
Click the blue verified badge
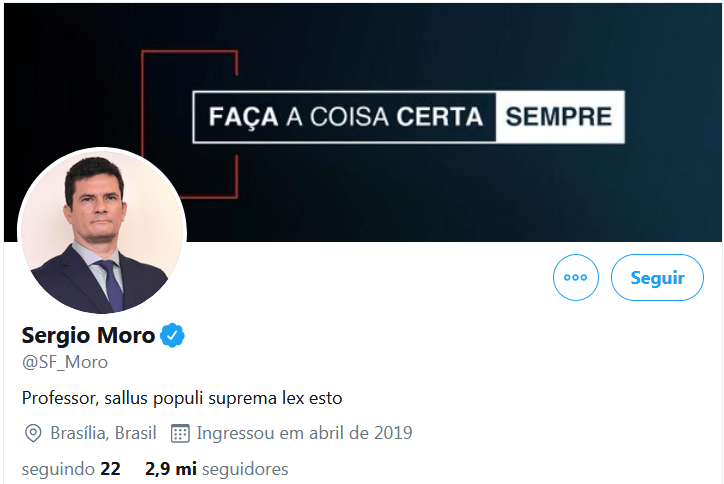tap(173, 336)
